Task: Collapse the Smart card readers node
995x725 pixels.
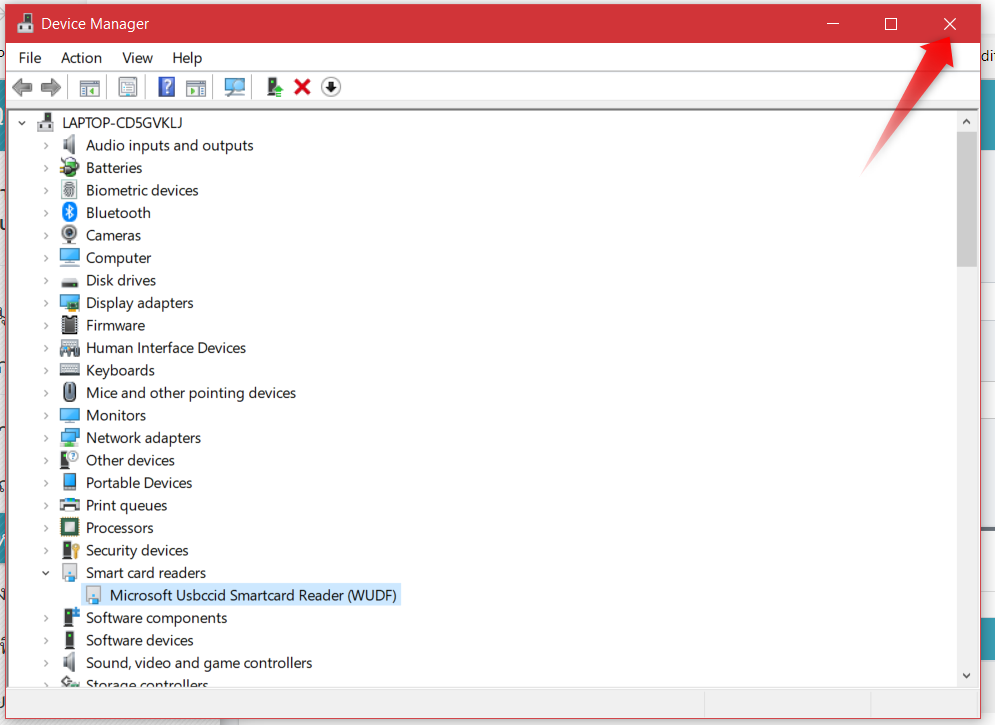Action: click(x=46, y=573)
